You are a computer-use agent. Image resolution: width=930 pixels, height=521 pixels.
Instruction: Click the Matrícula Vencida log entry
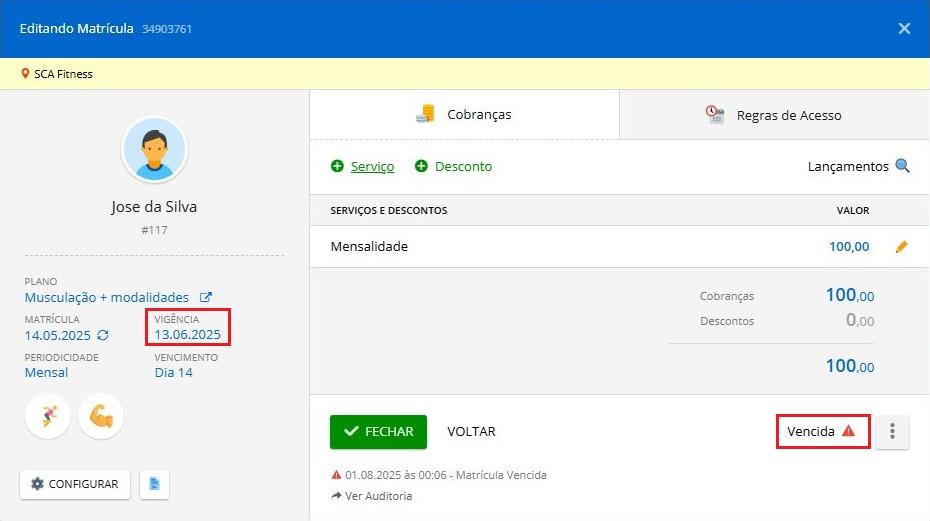point(439,475)
